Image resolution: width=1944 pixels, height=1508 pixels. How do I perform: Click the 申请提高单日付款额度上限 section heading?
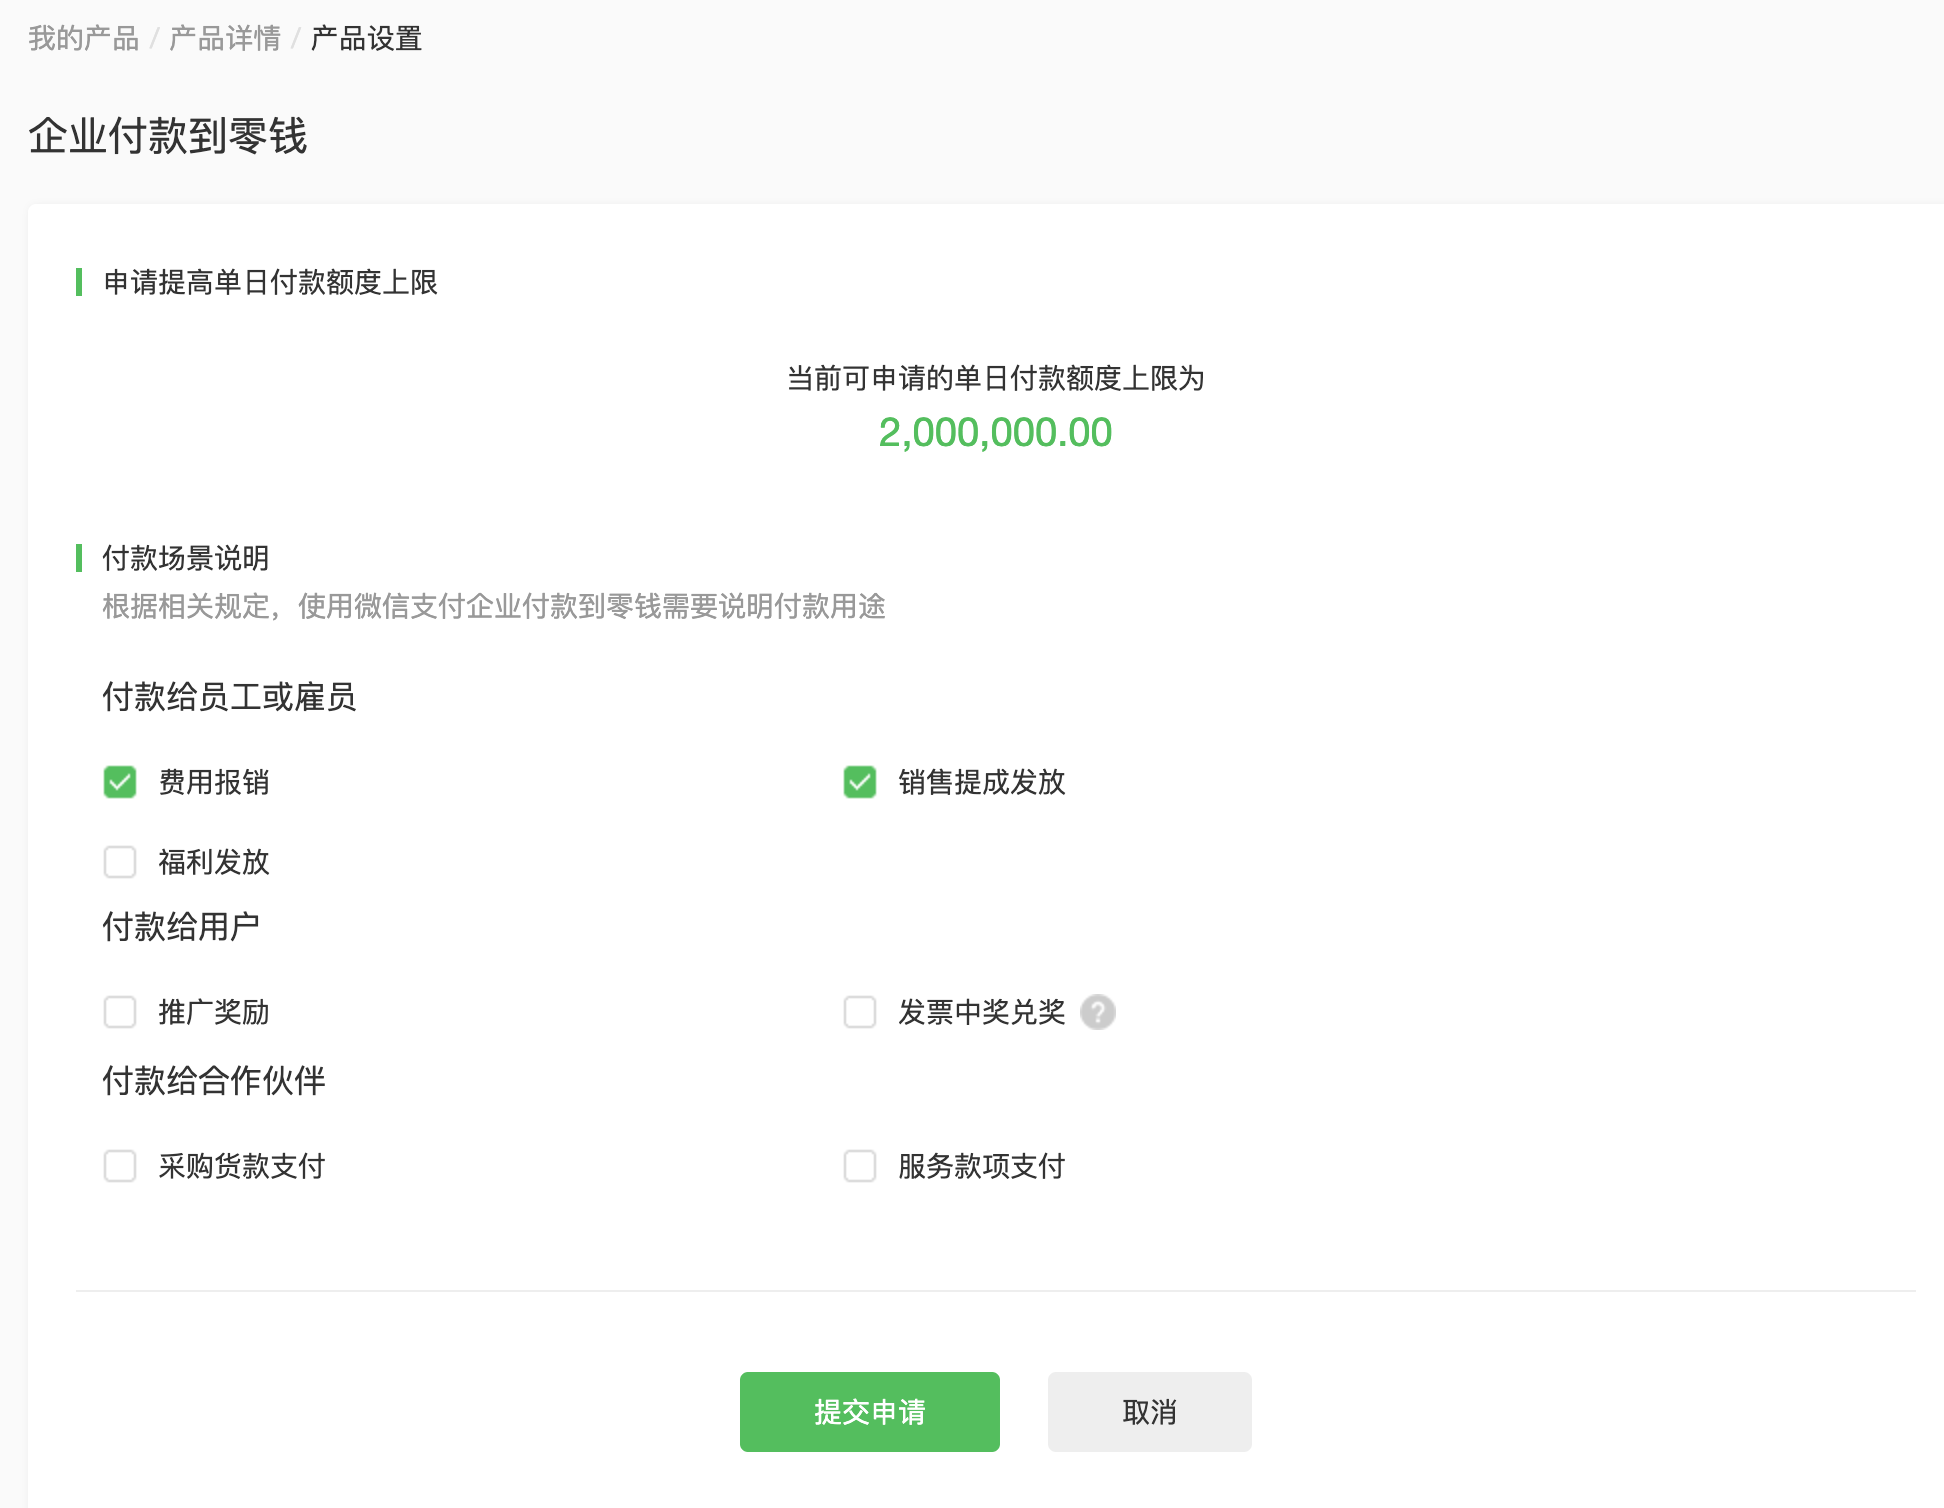[270, 283]
